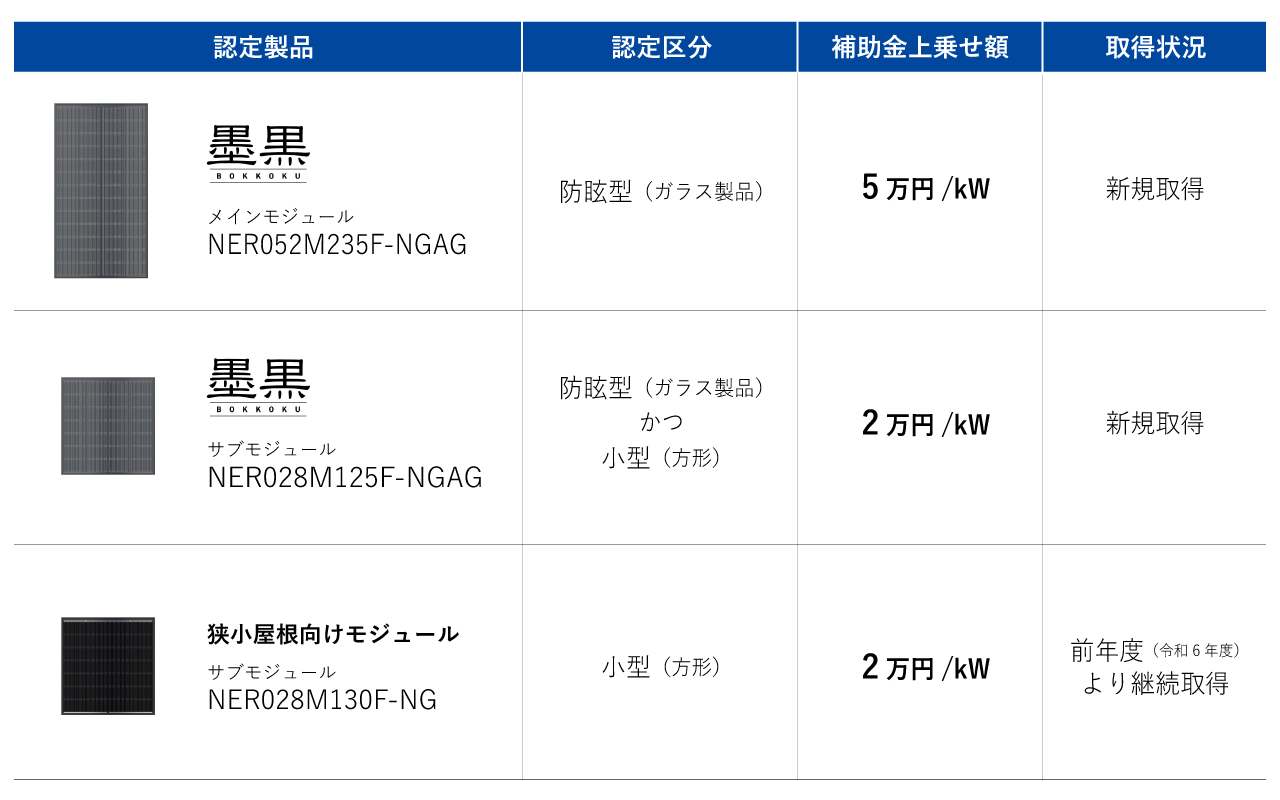
Task: Click 新規取得 in the NER052M235F-NGAG row
Action: click(1155, 189)
